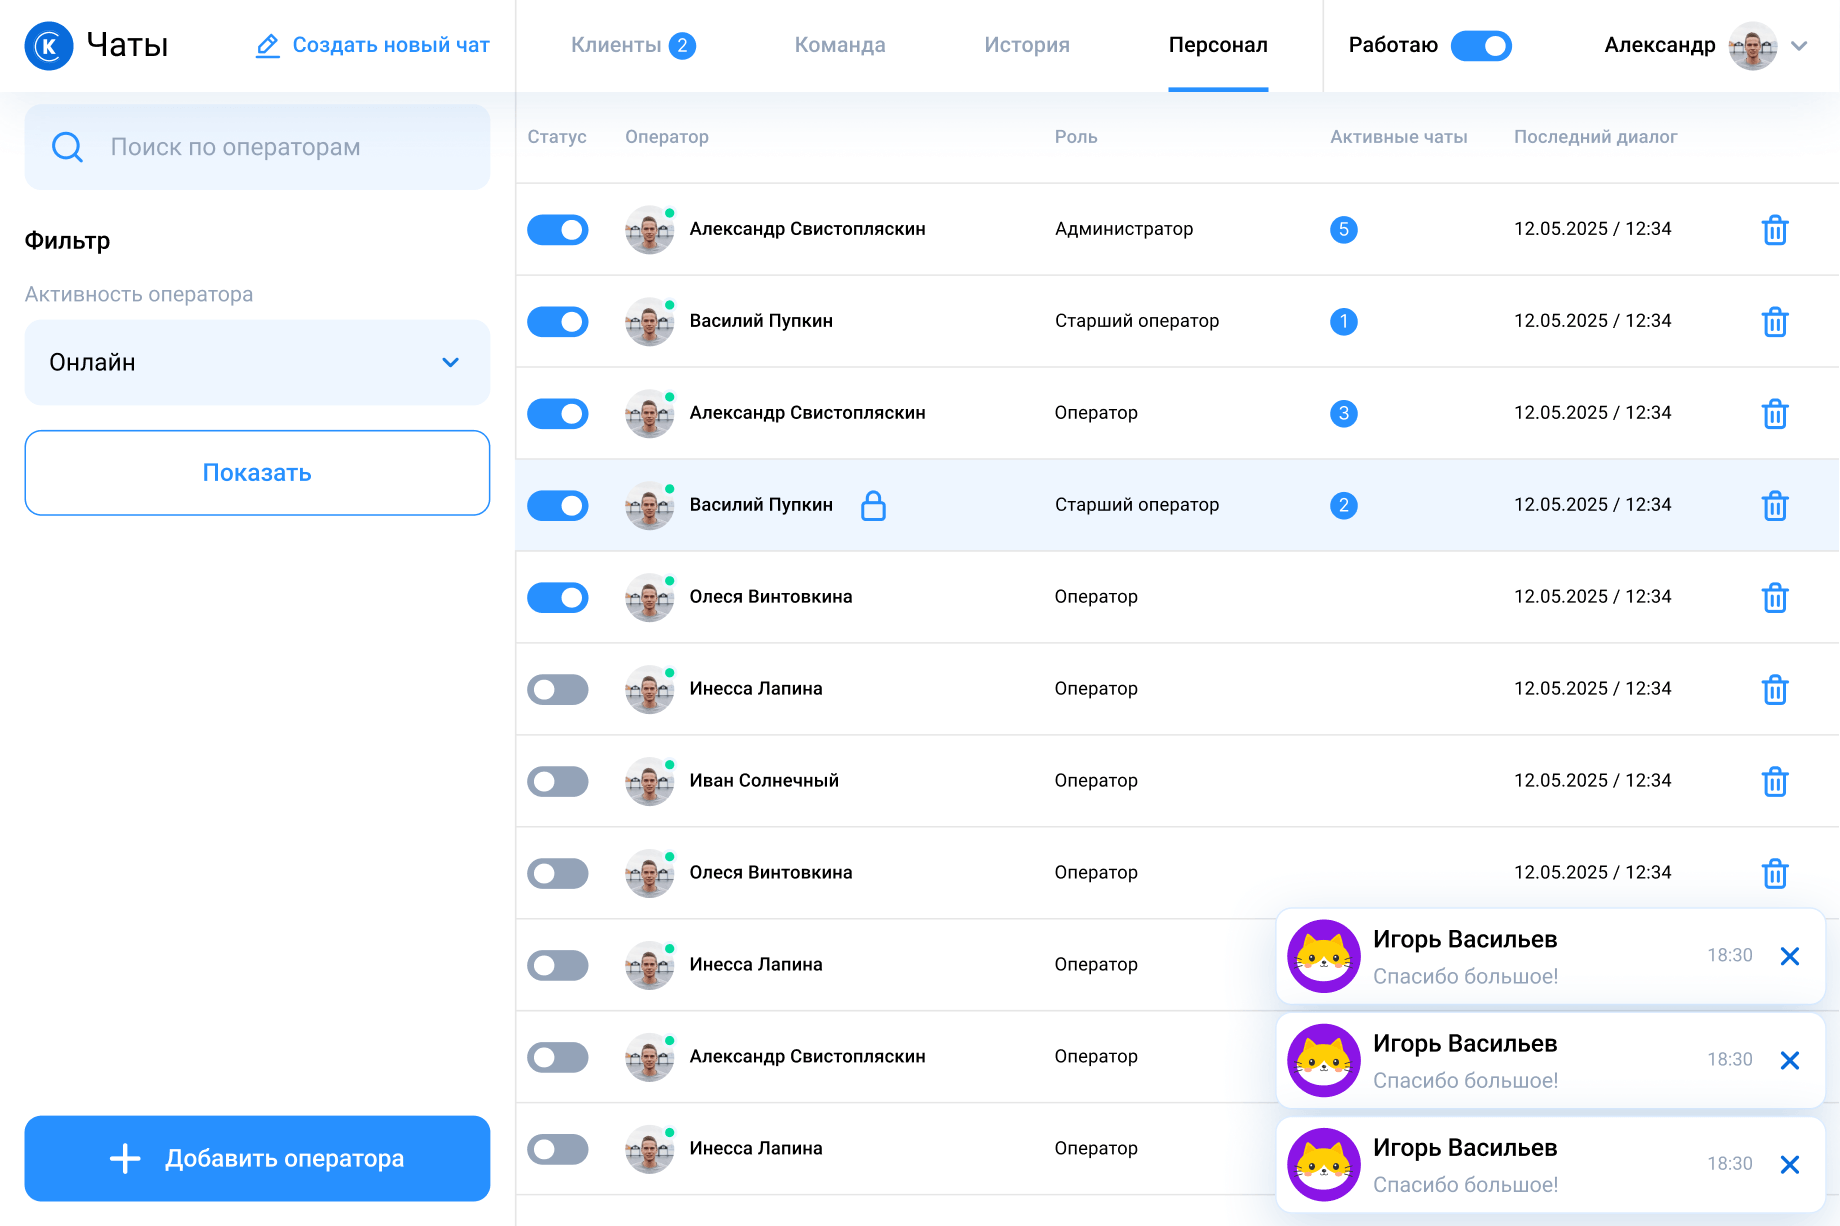Toggle status for operator with 3 active chats

click(x=558, y=414)
